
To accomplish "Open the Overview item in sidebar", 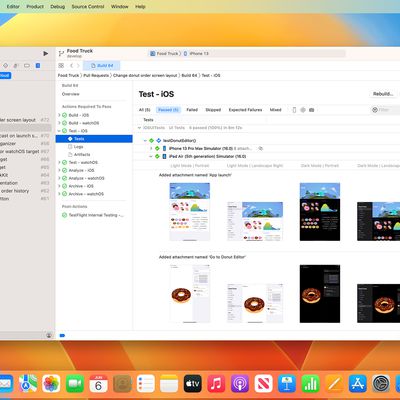I will [71, 94].
